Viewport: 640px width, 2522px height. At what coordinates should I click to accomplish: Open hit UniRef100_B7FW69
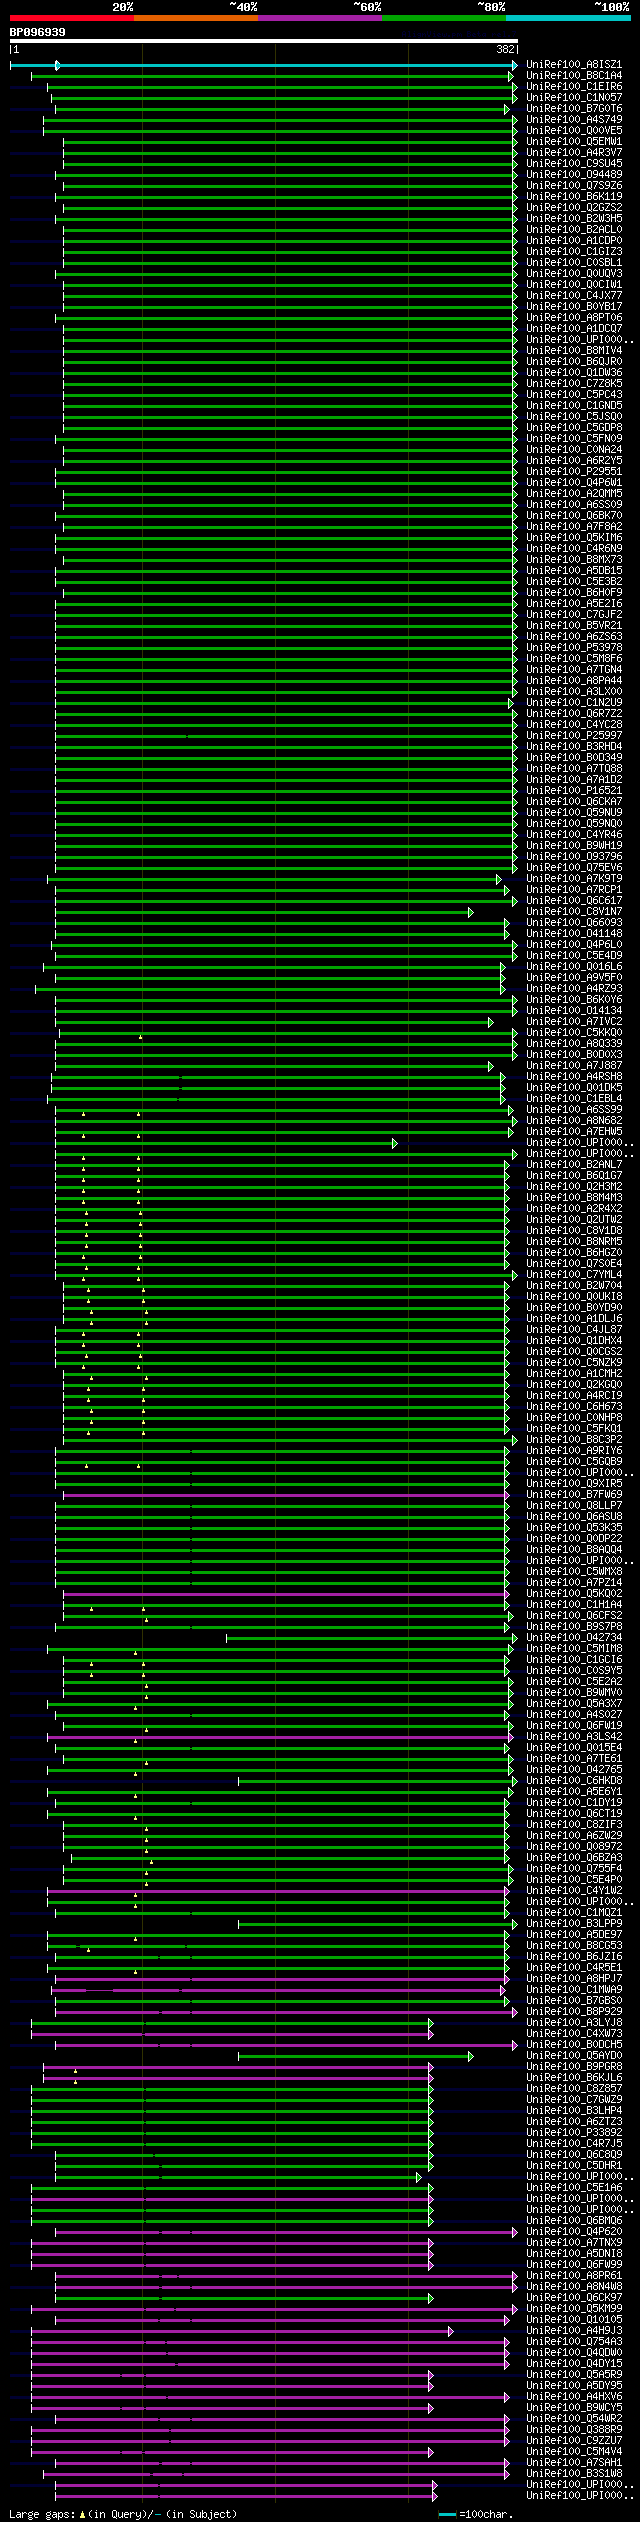pyautogui.click(x=574, y=1495)
